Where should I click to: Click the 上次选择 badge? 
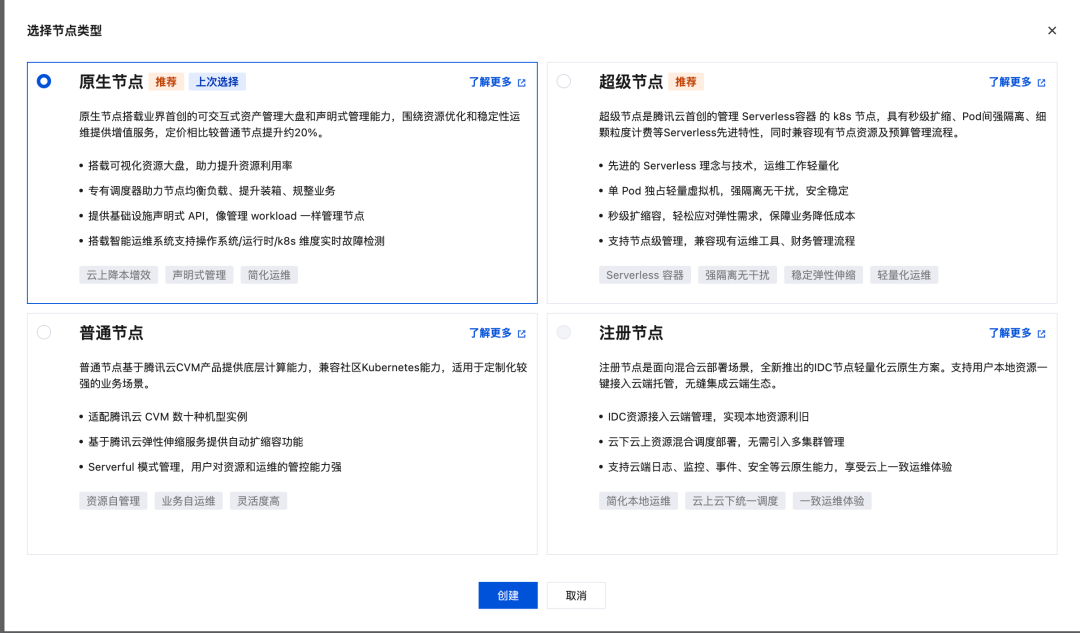pos(218,82)
